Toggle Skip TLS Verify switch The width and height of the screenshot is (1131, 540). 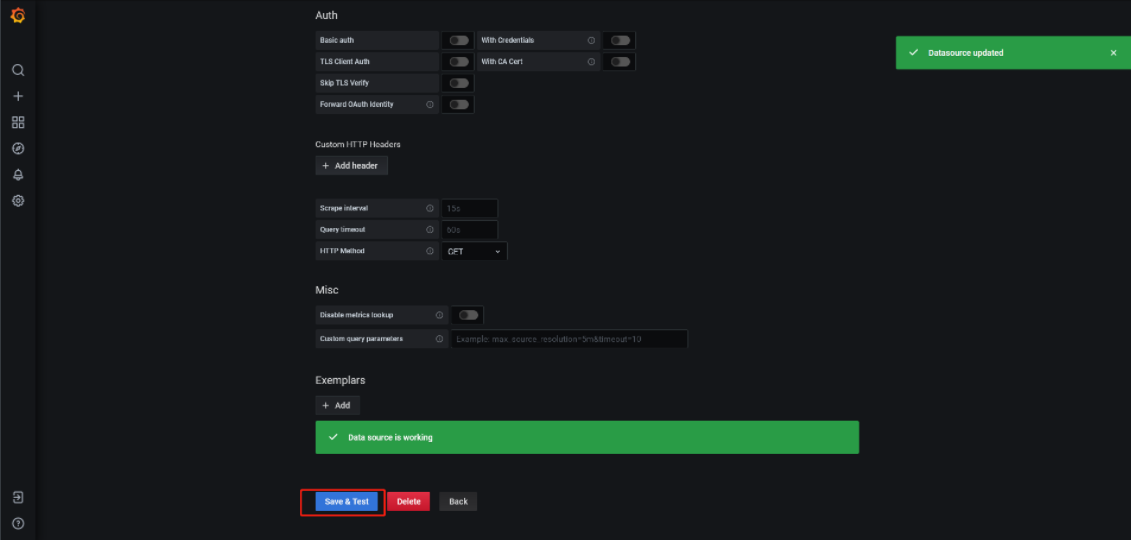459,83
